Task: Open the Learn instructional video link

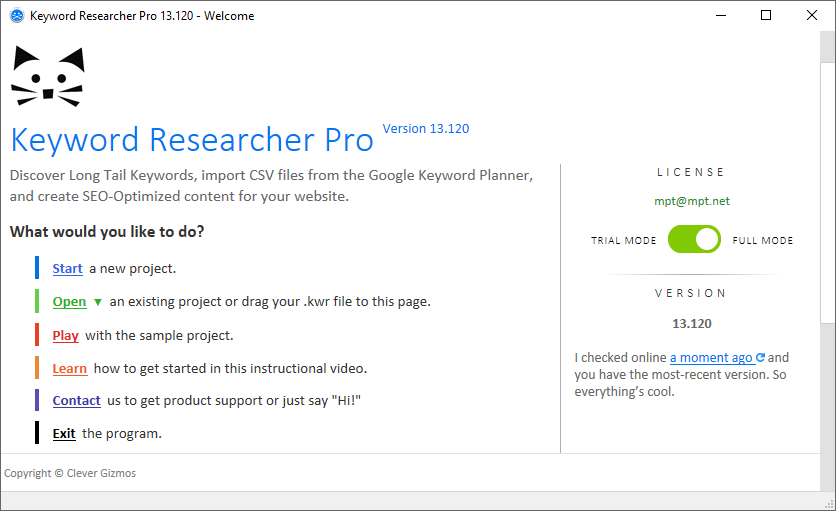Action: click(69, 369)
